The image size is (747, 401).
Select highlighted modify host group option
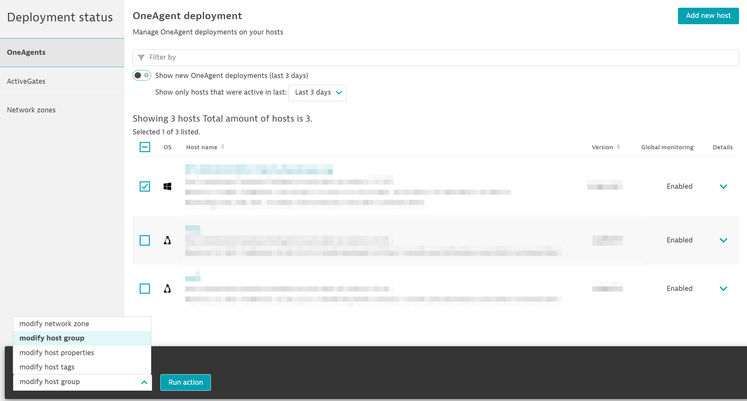pos(82,338)
